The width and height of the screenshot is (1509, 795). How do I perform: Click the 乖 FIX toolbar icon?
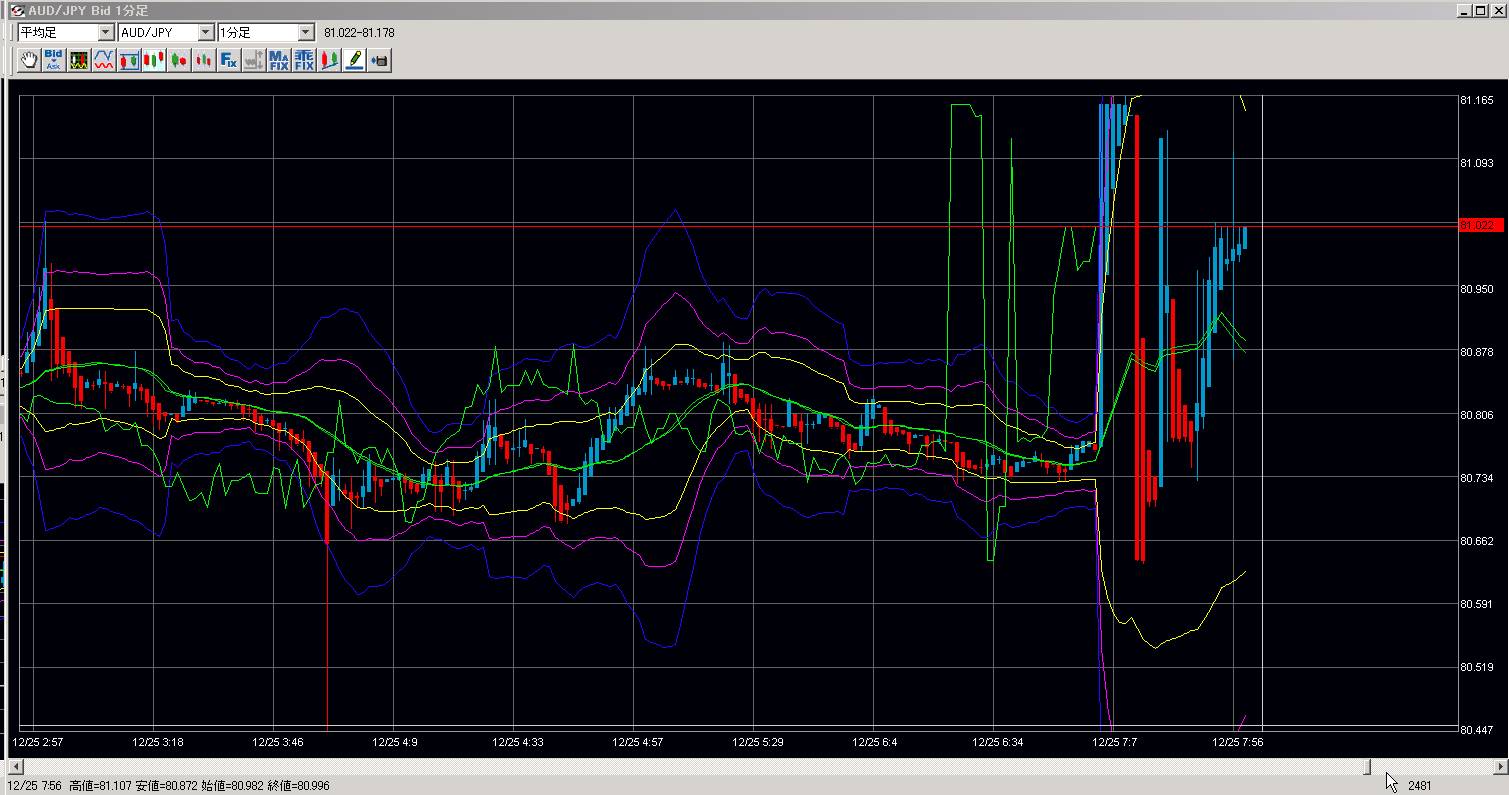coord(304,60)
